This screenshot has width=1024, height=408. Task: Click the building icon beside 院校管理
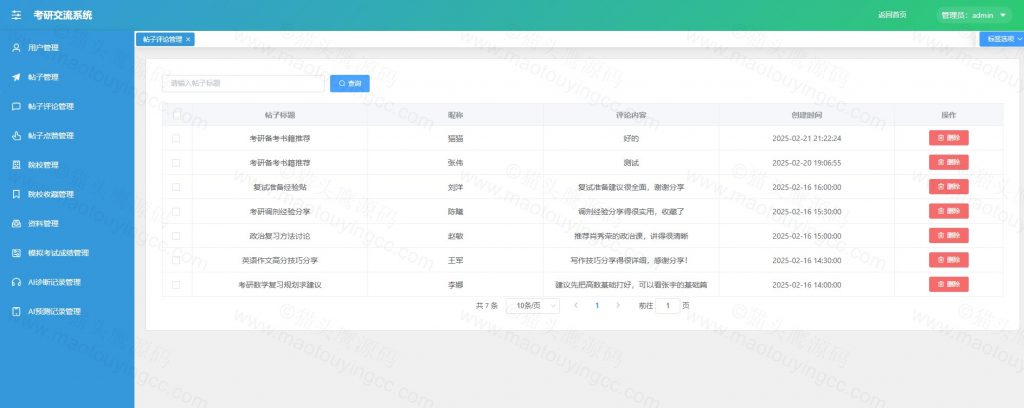pyautogui.click(x=16, y=165)
